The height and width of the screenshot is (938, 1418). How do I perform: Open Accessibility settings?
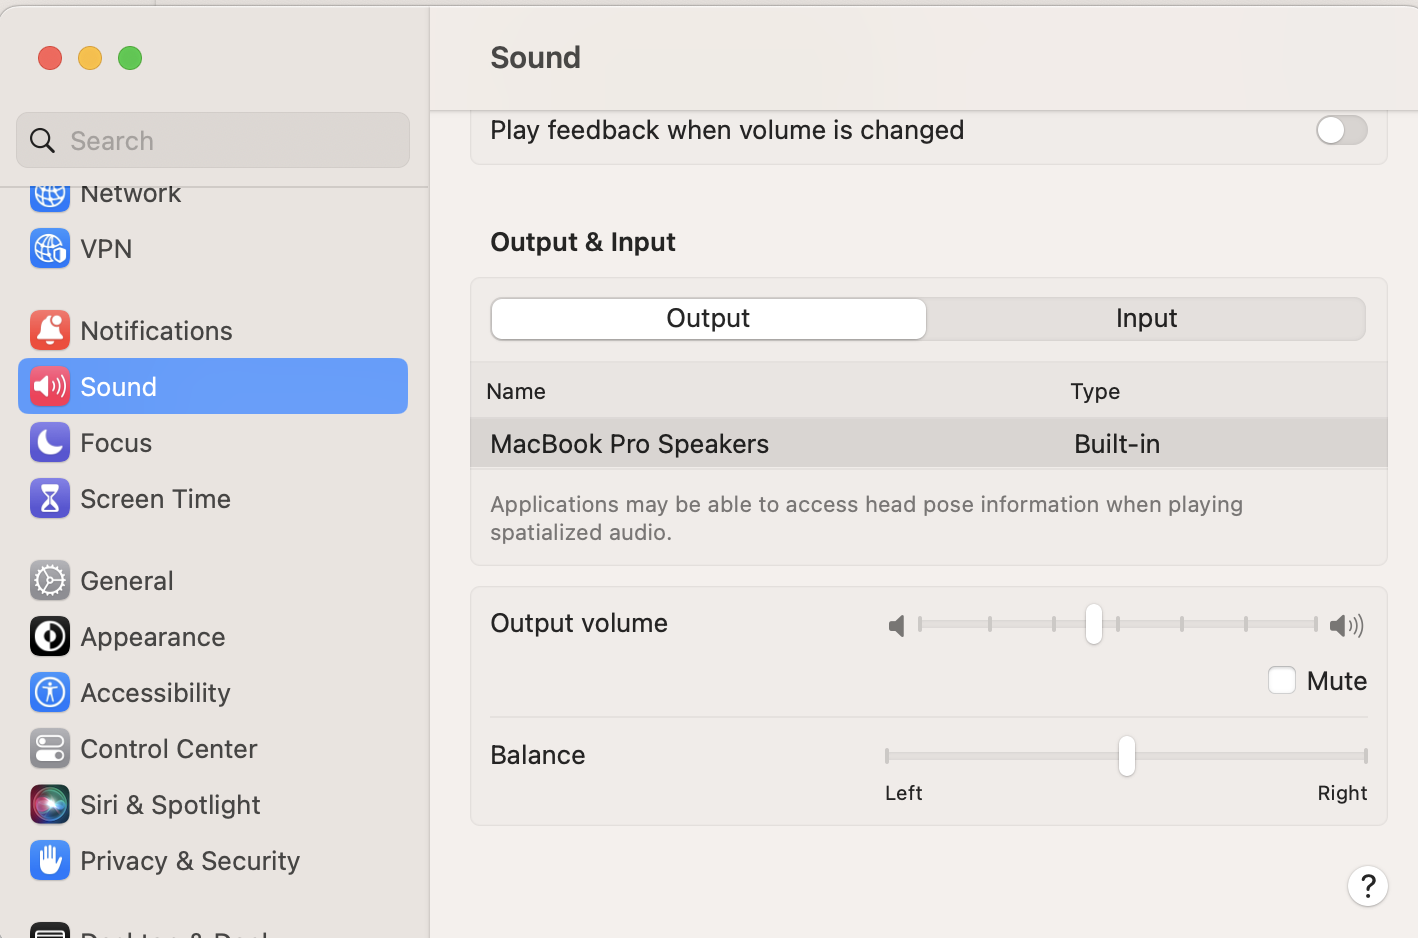tap(155, 692)
